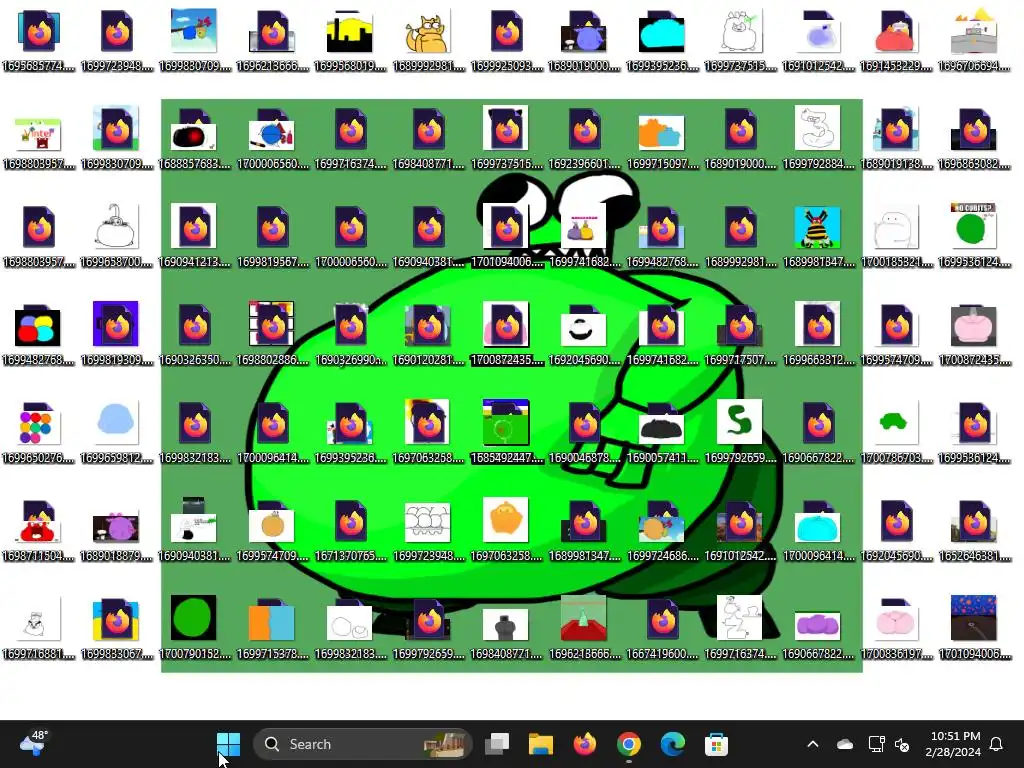Launch File Explorer from the taskbar
The image size is (1024, 768).
point(541,744)
